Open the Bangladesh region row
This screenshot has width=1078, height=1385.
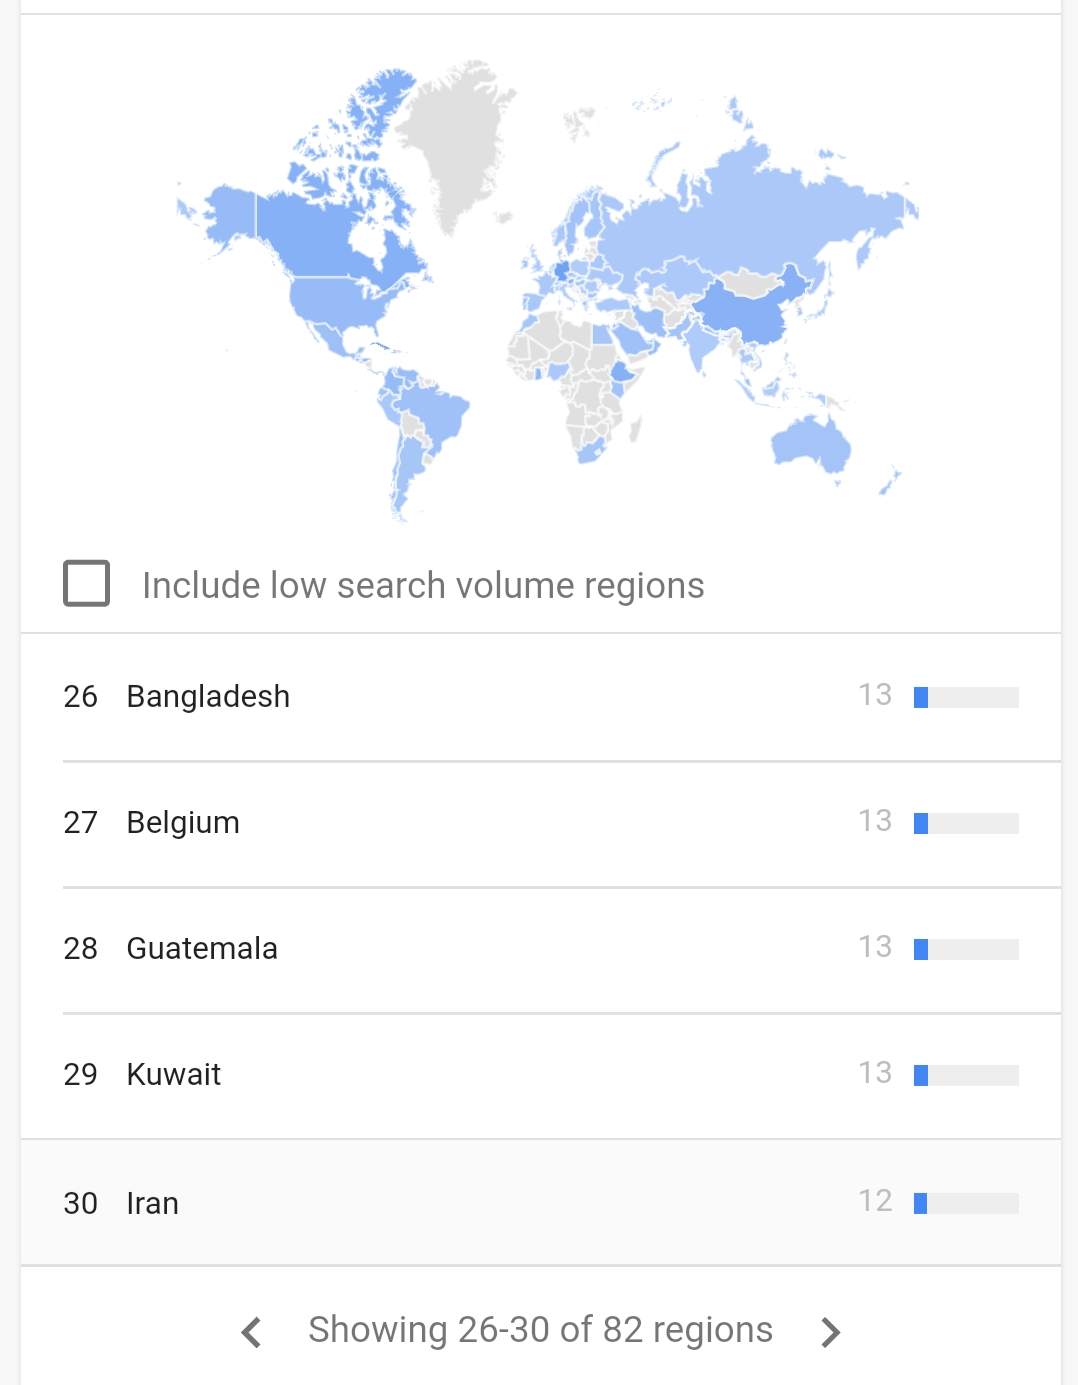[540, 697]
